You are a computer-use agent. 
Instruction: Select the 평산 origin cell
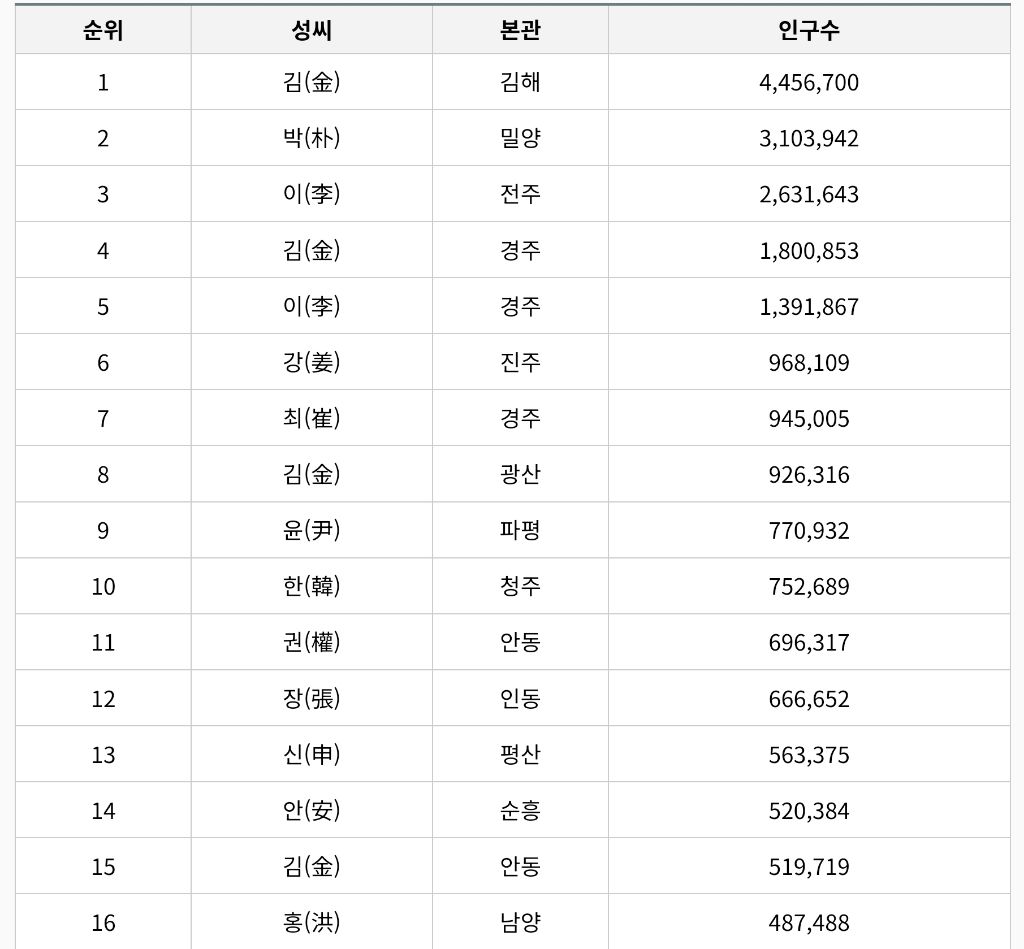[520, 755]
